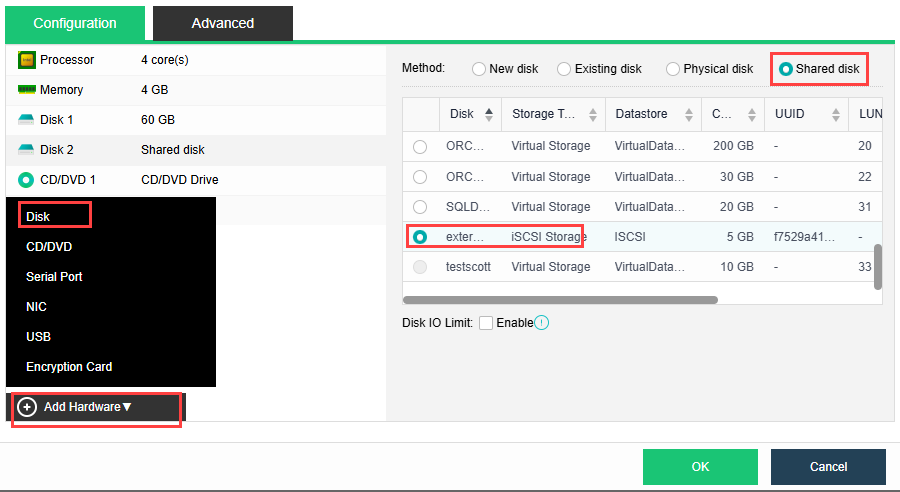Choose NIC from the hardware menu
The height and width of the screenshot is (492, 900).
[37, 307]
